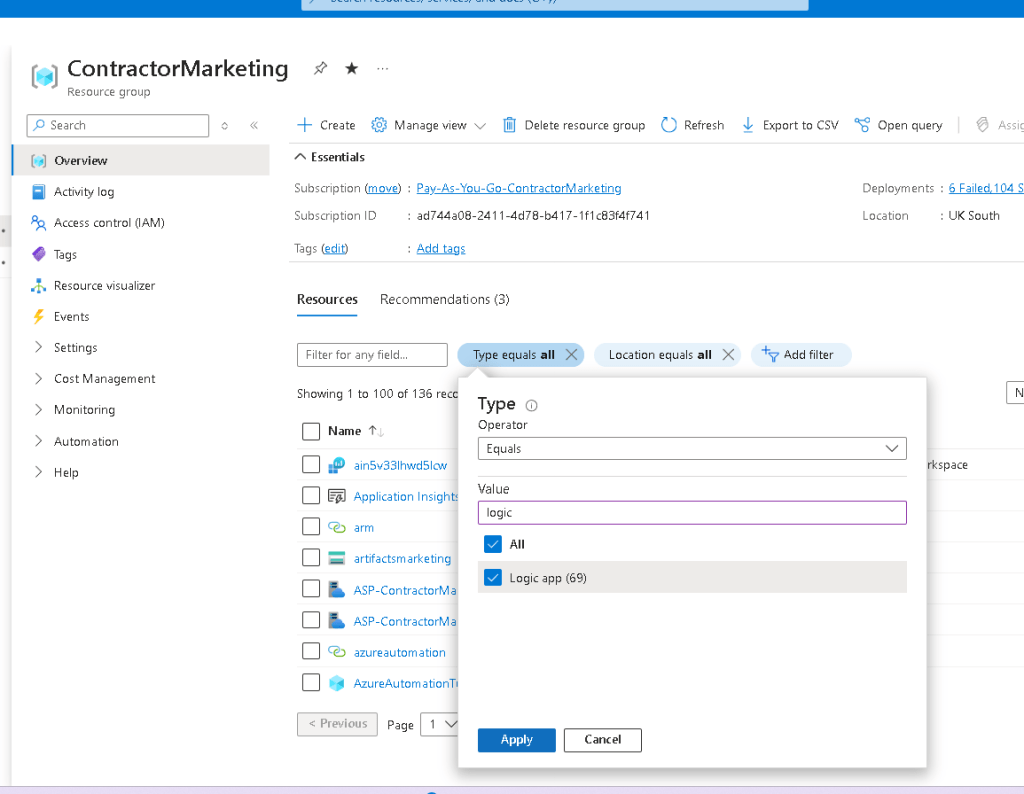This screenshot has height=794, width=1024.
Task: Toggle the favorite star for ContractorMarketing
Action: 351,69
